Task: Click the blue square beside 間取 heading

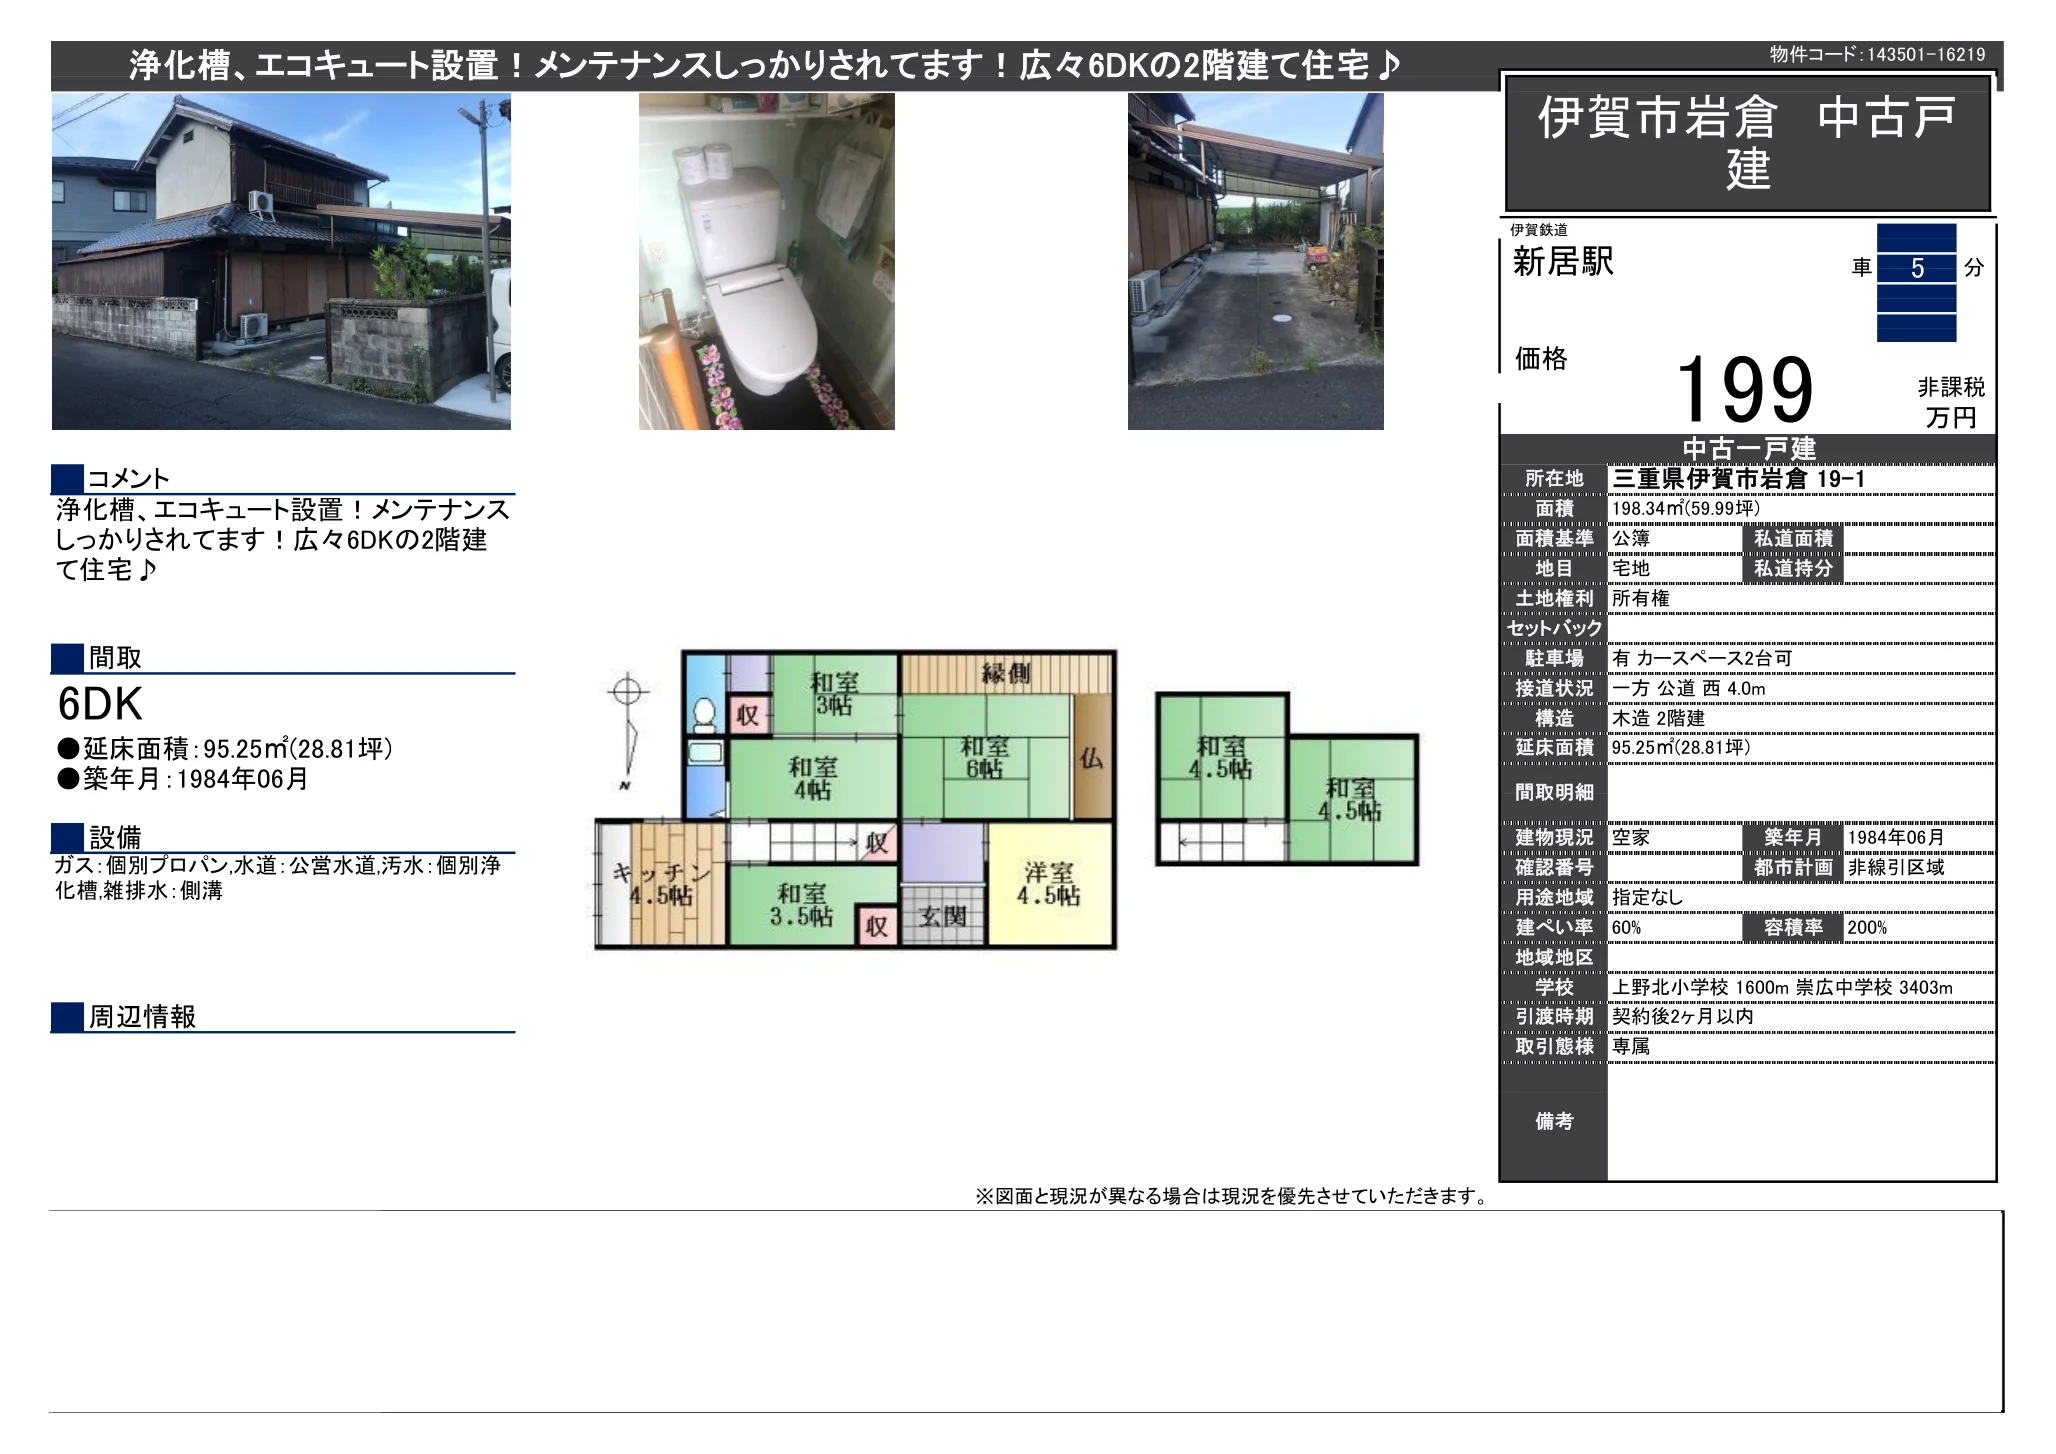Action: (x=68, y=658)
